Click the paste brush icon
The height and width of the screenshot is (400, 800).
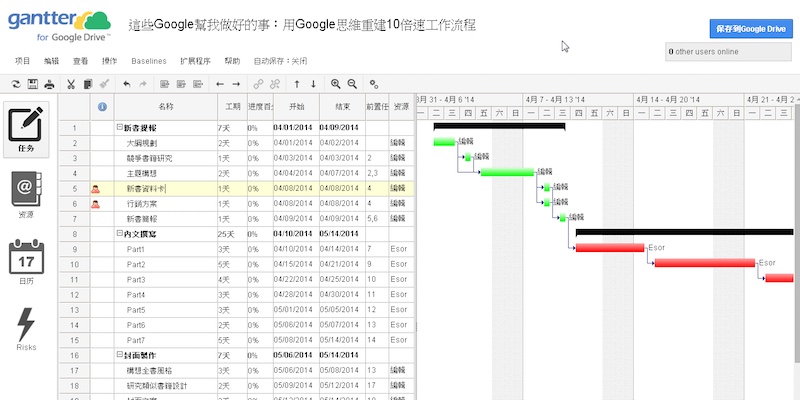[104, 84]
